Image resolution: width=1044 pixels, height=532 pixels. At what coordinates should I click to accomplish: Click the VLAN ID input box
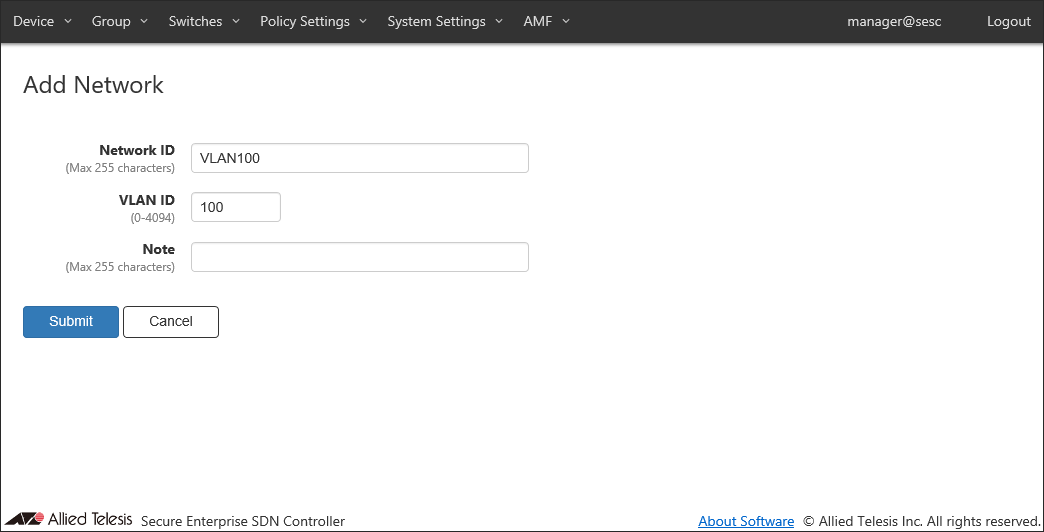pyautogui.click(x=235, y=207)
